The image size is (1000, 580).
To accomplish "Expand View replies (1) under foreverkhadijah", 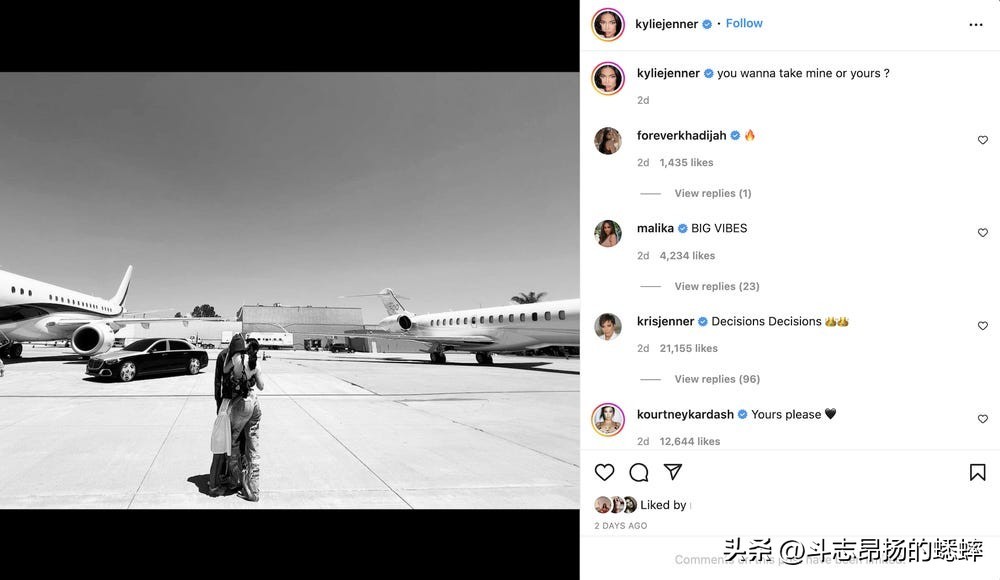I will tap(712, 193).
